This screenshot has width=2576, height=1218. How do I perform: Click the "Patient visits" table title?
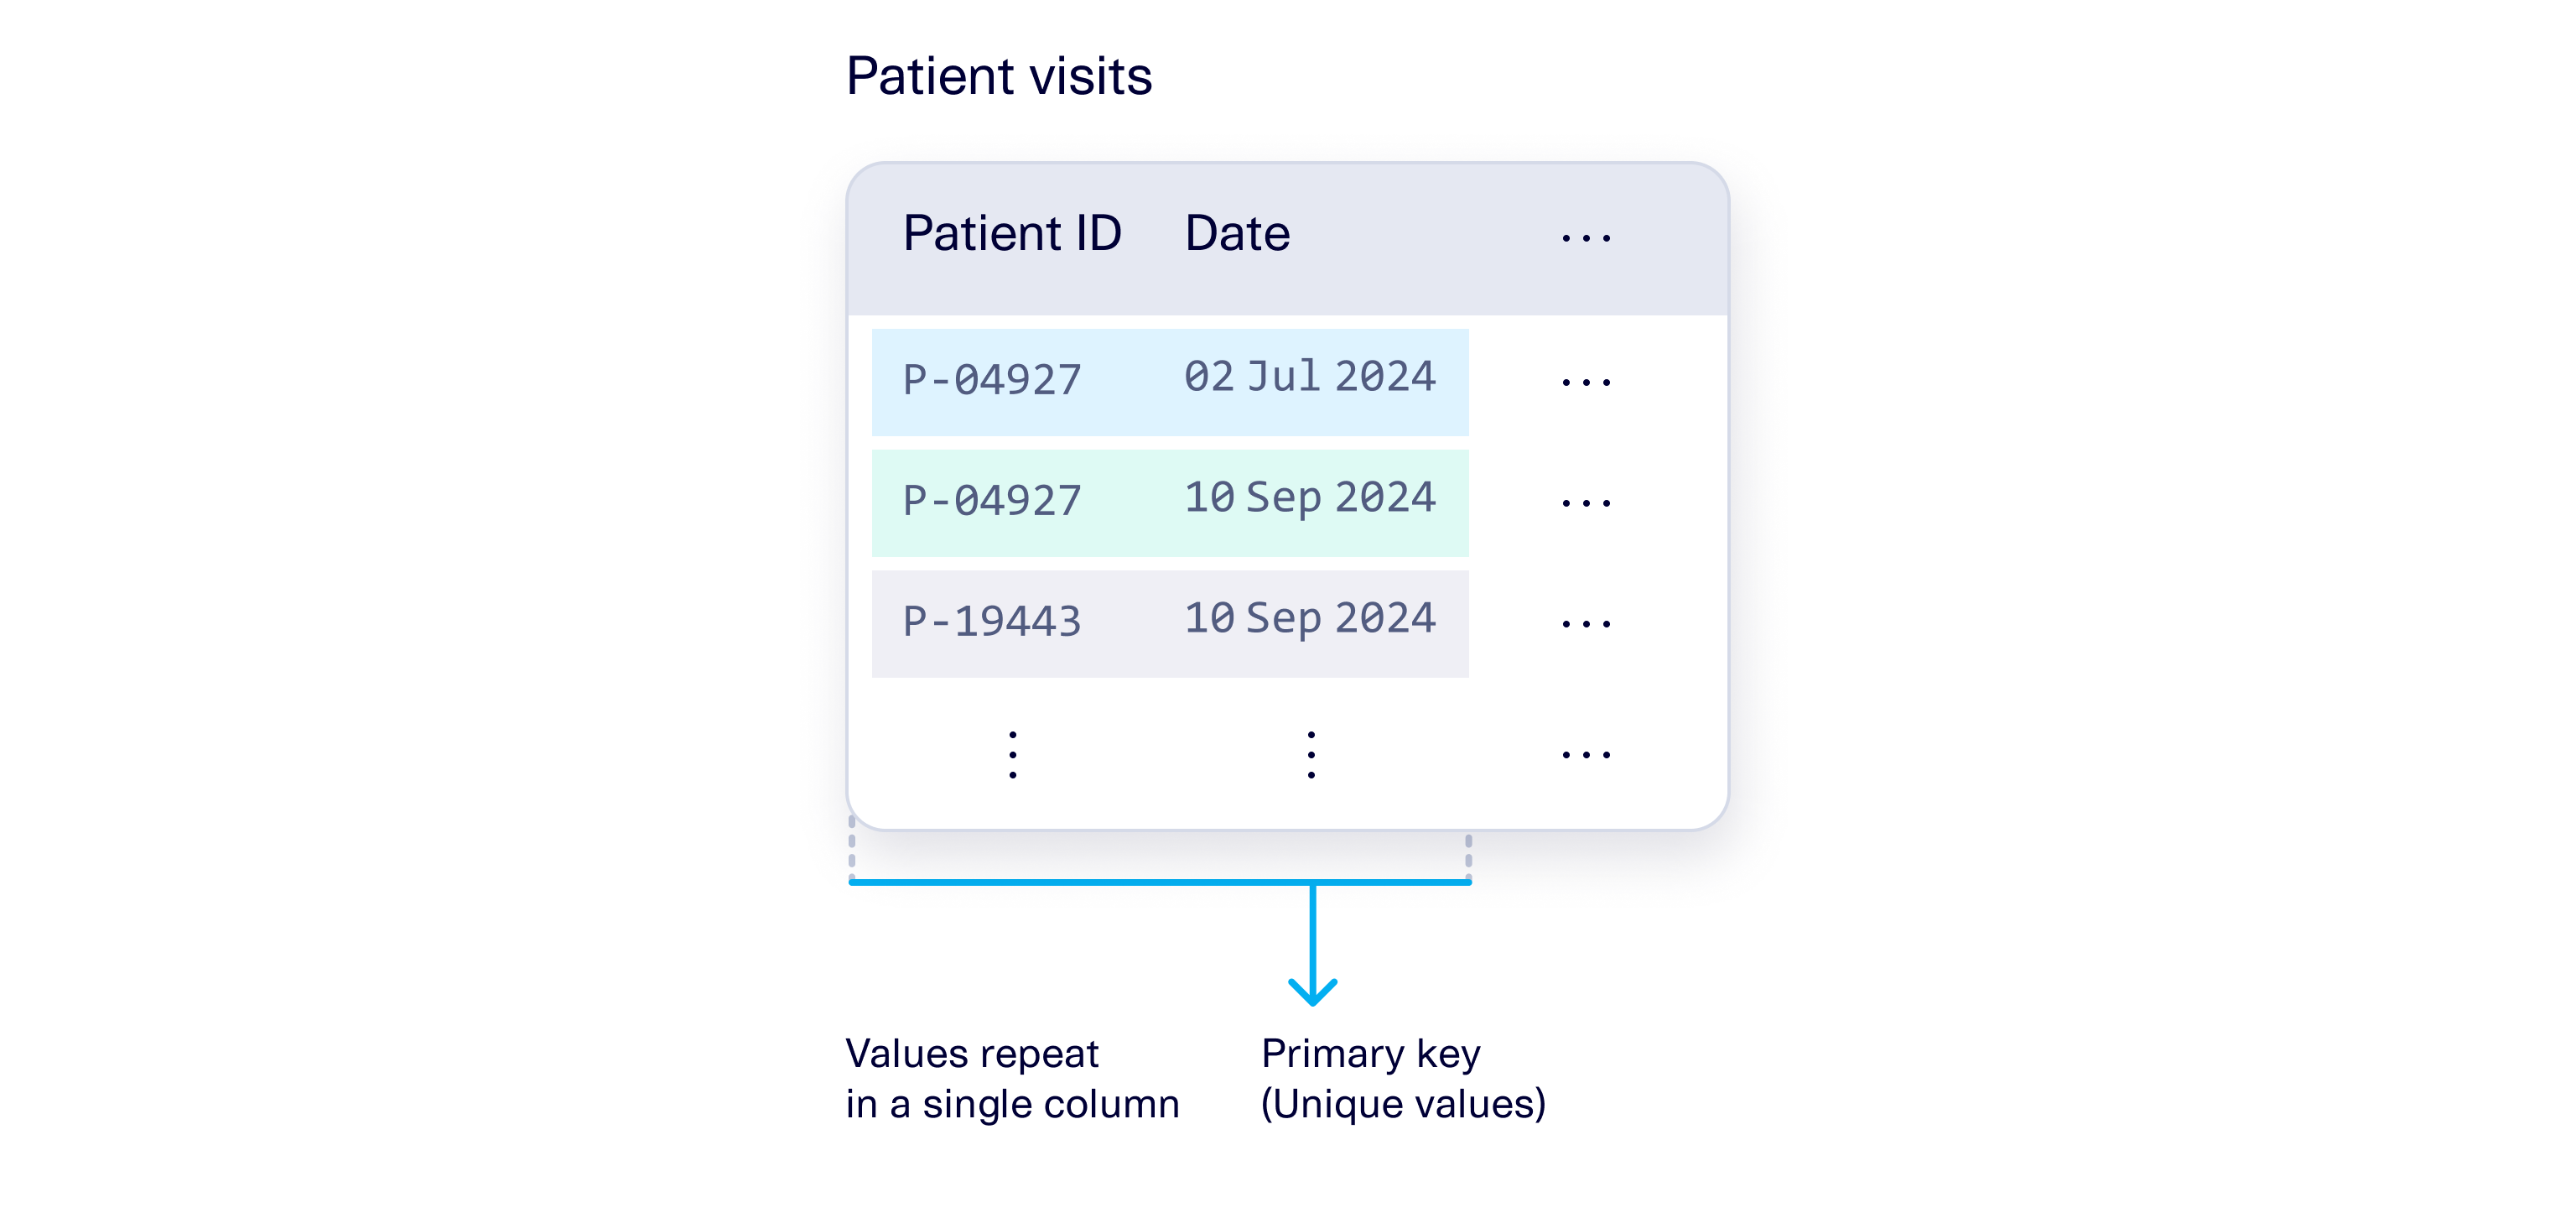[x=998, y=76]
